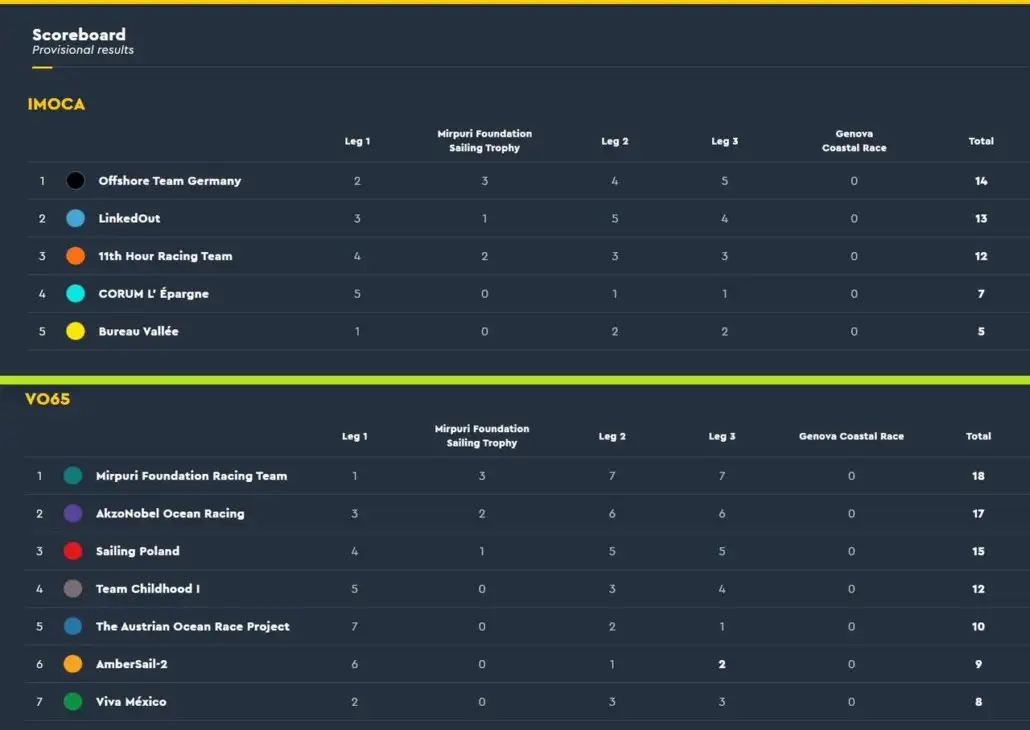This screenshot has width=1030, height=730.
Task: Click Mirpuri Foundation Racing Team Leg 2 score
Action: pos(612,476)
